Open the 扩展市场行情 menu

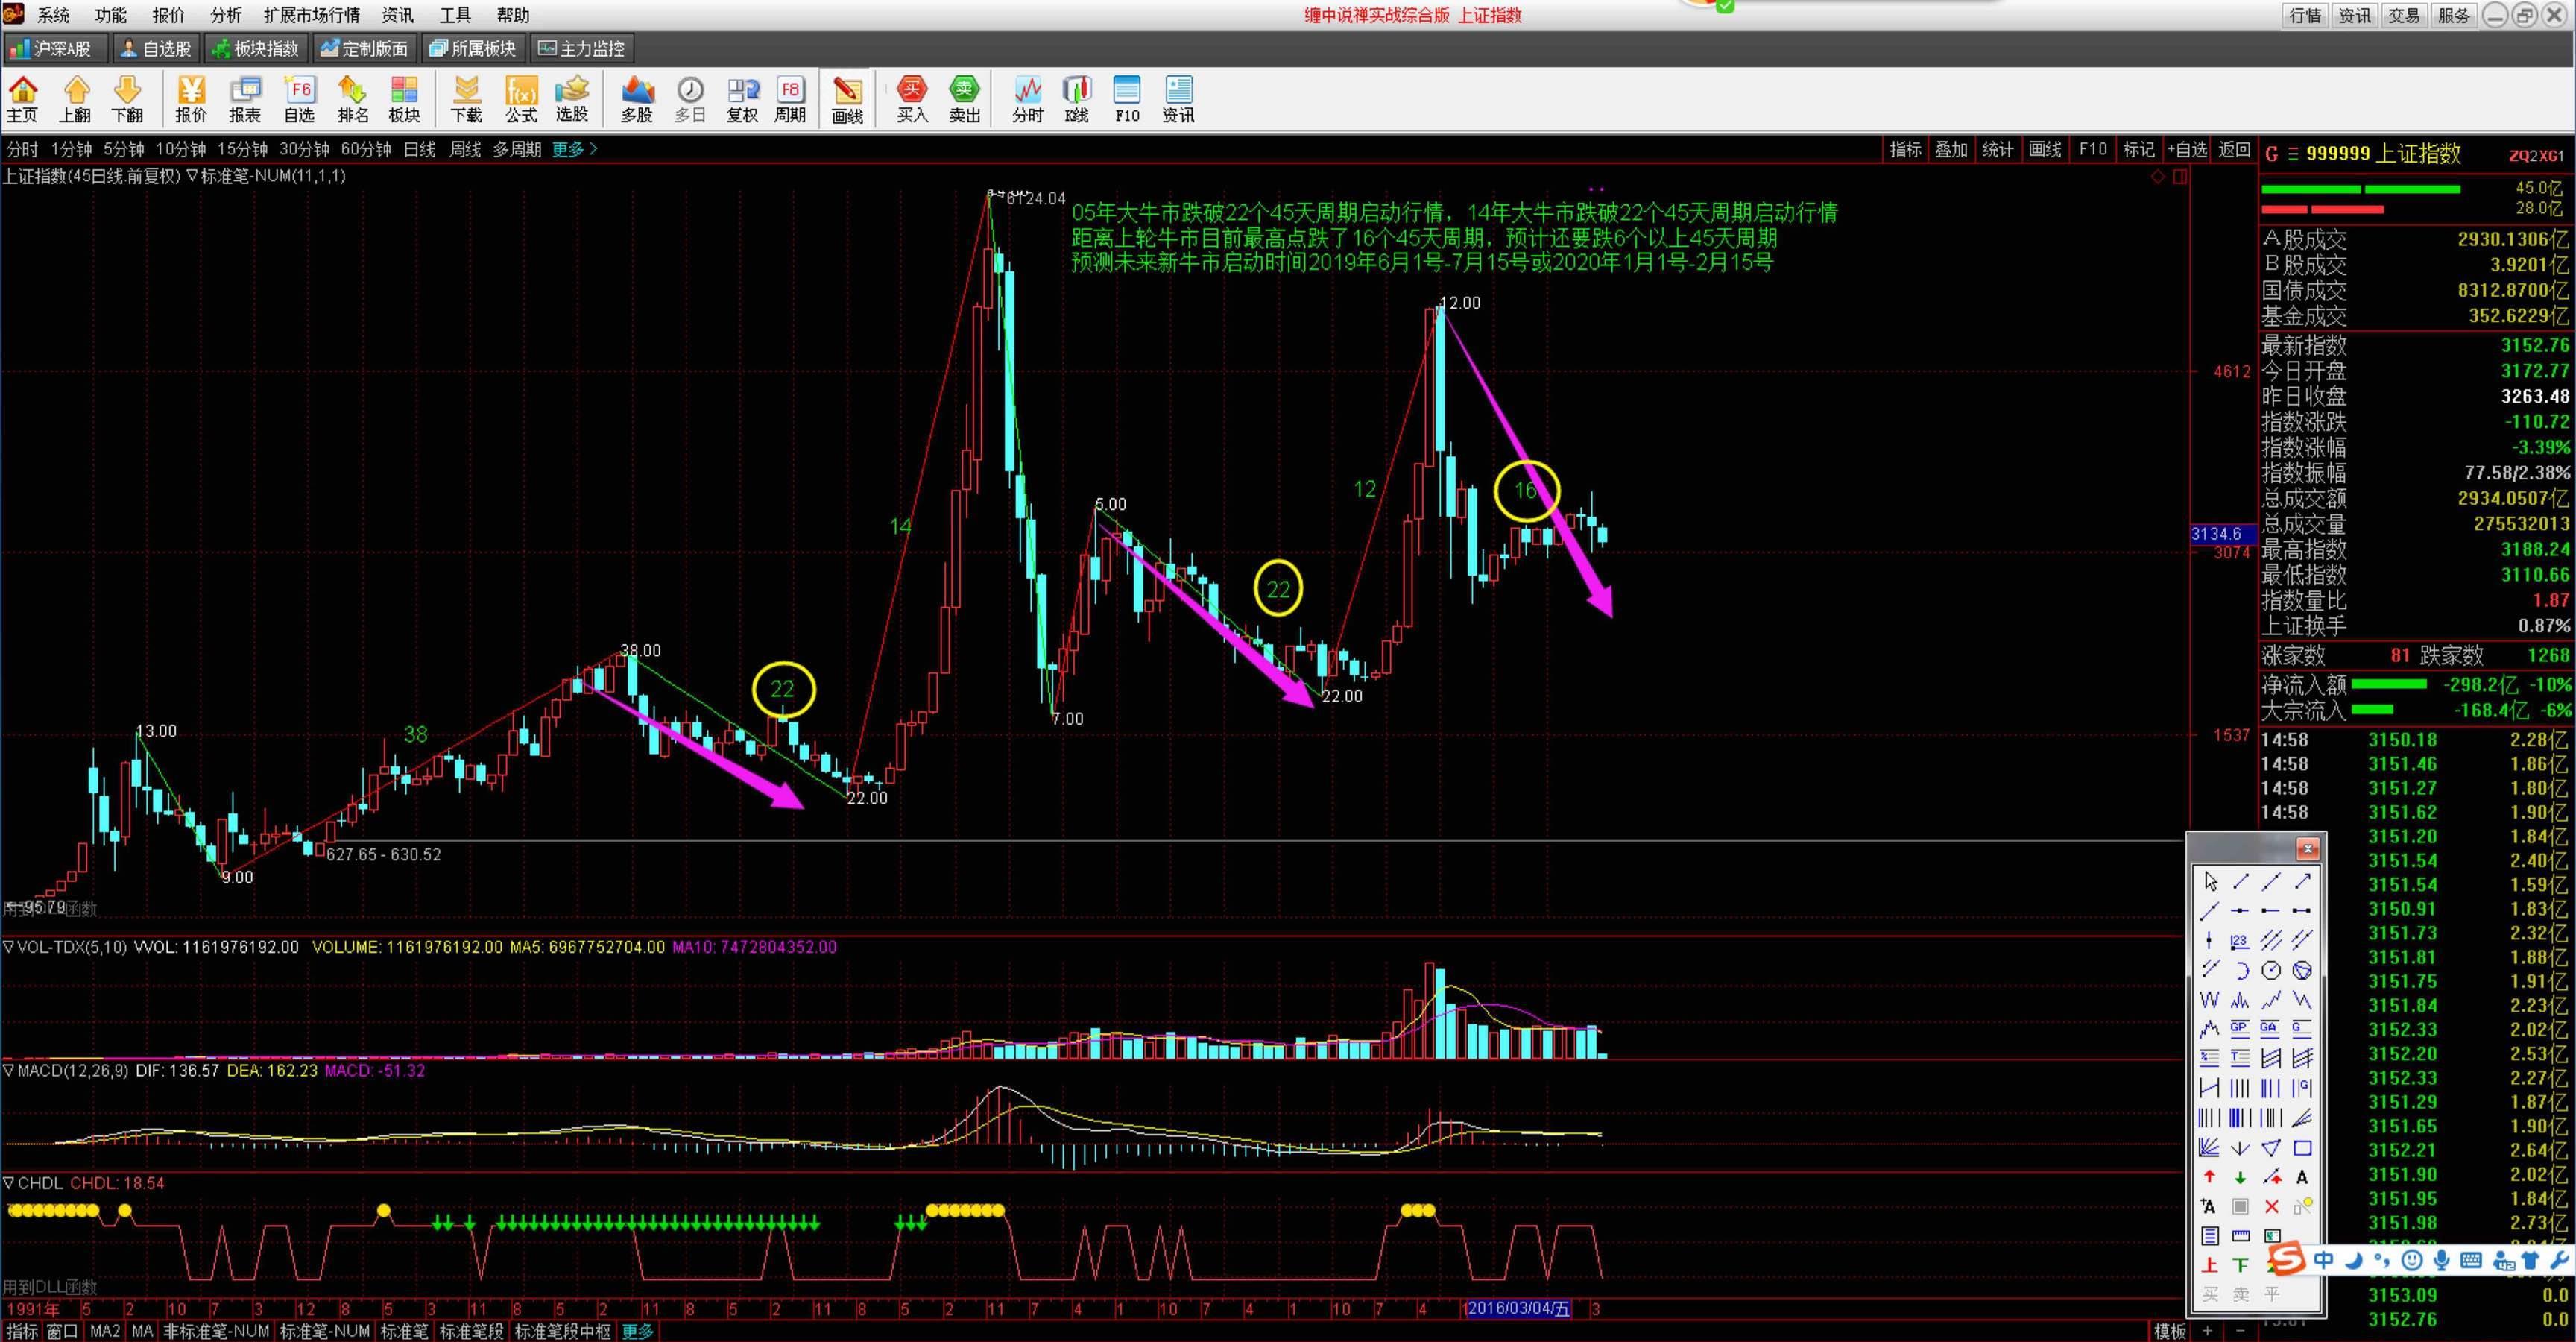click(x=312, y=15)
